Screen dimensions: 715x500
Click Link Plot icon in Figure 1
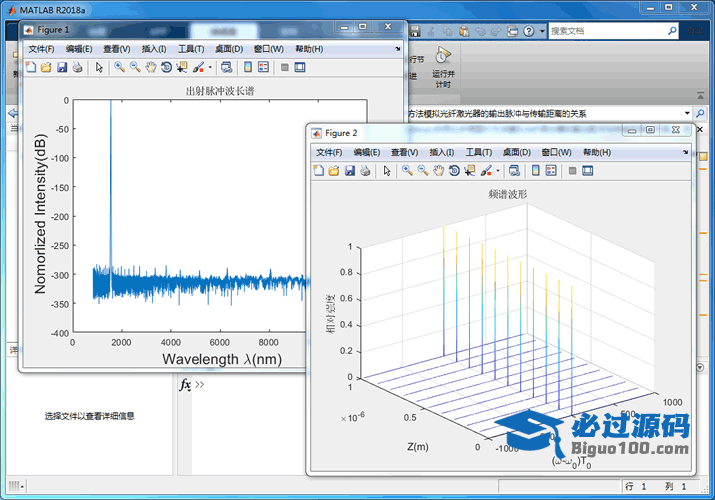pyautogui.click(x=227, y=67)
